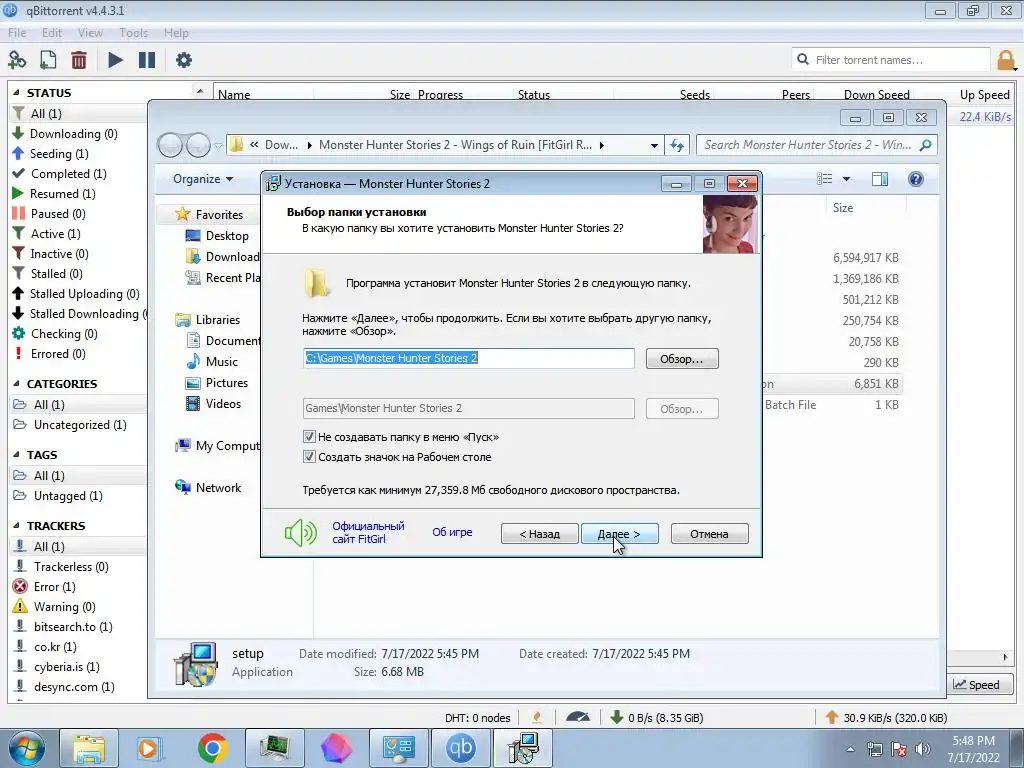Open the Tools menu in qBittorrent
The height and width of the screenshot is (768, 1024).
(133, 33)
